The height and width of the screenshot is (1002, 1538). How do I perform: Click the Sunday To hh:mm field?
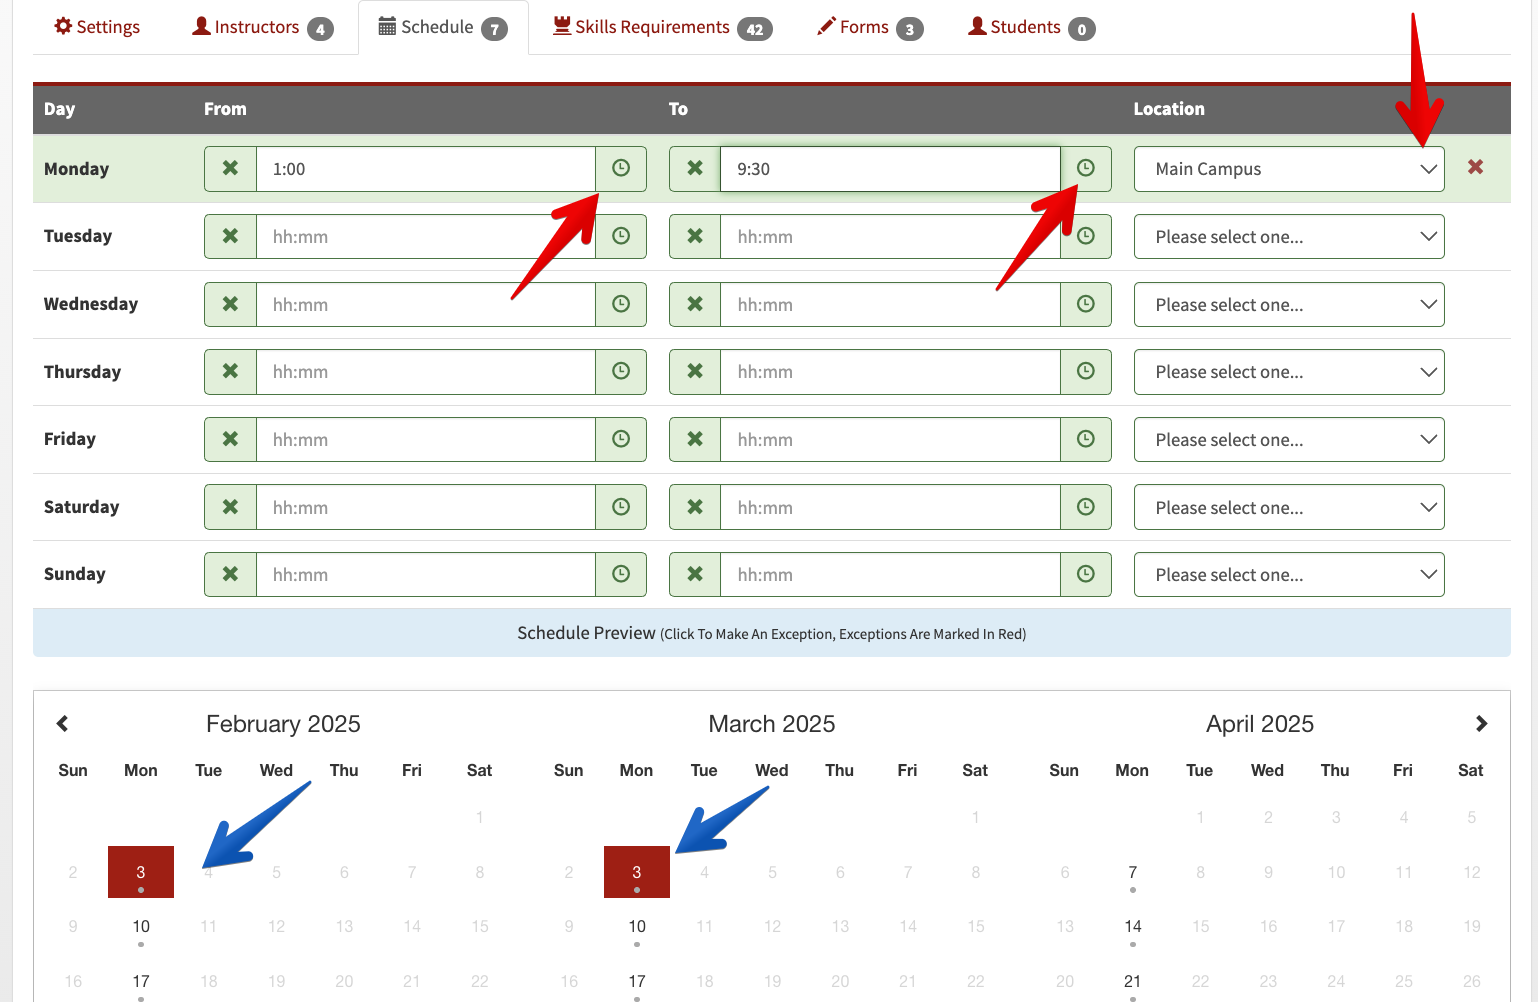pyautogui.click(x=890, y=574)
